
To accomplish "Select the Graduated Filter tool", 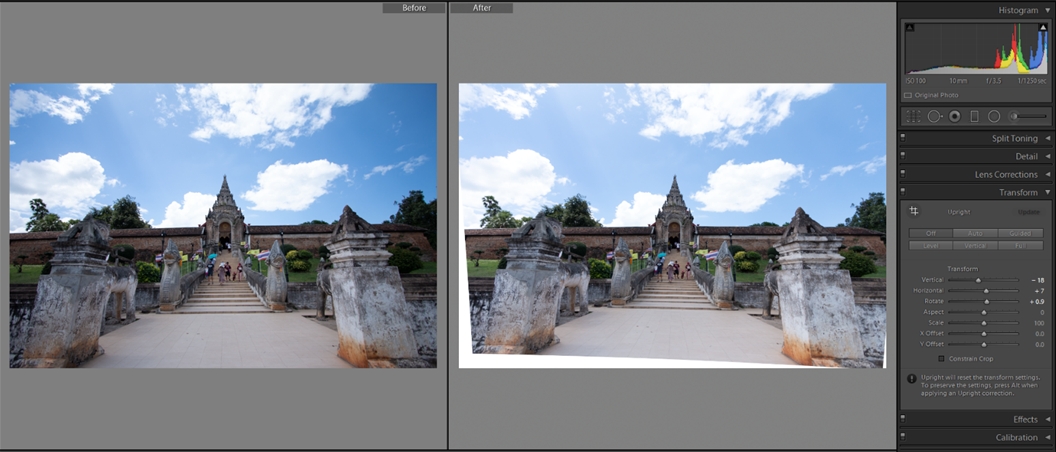I will pyautogui.click(x=974, y=116).
